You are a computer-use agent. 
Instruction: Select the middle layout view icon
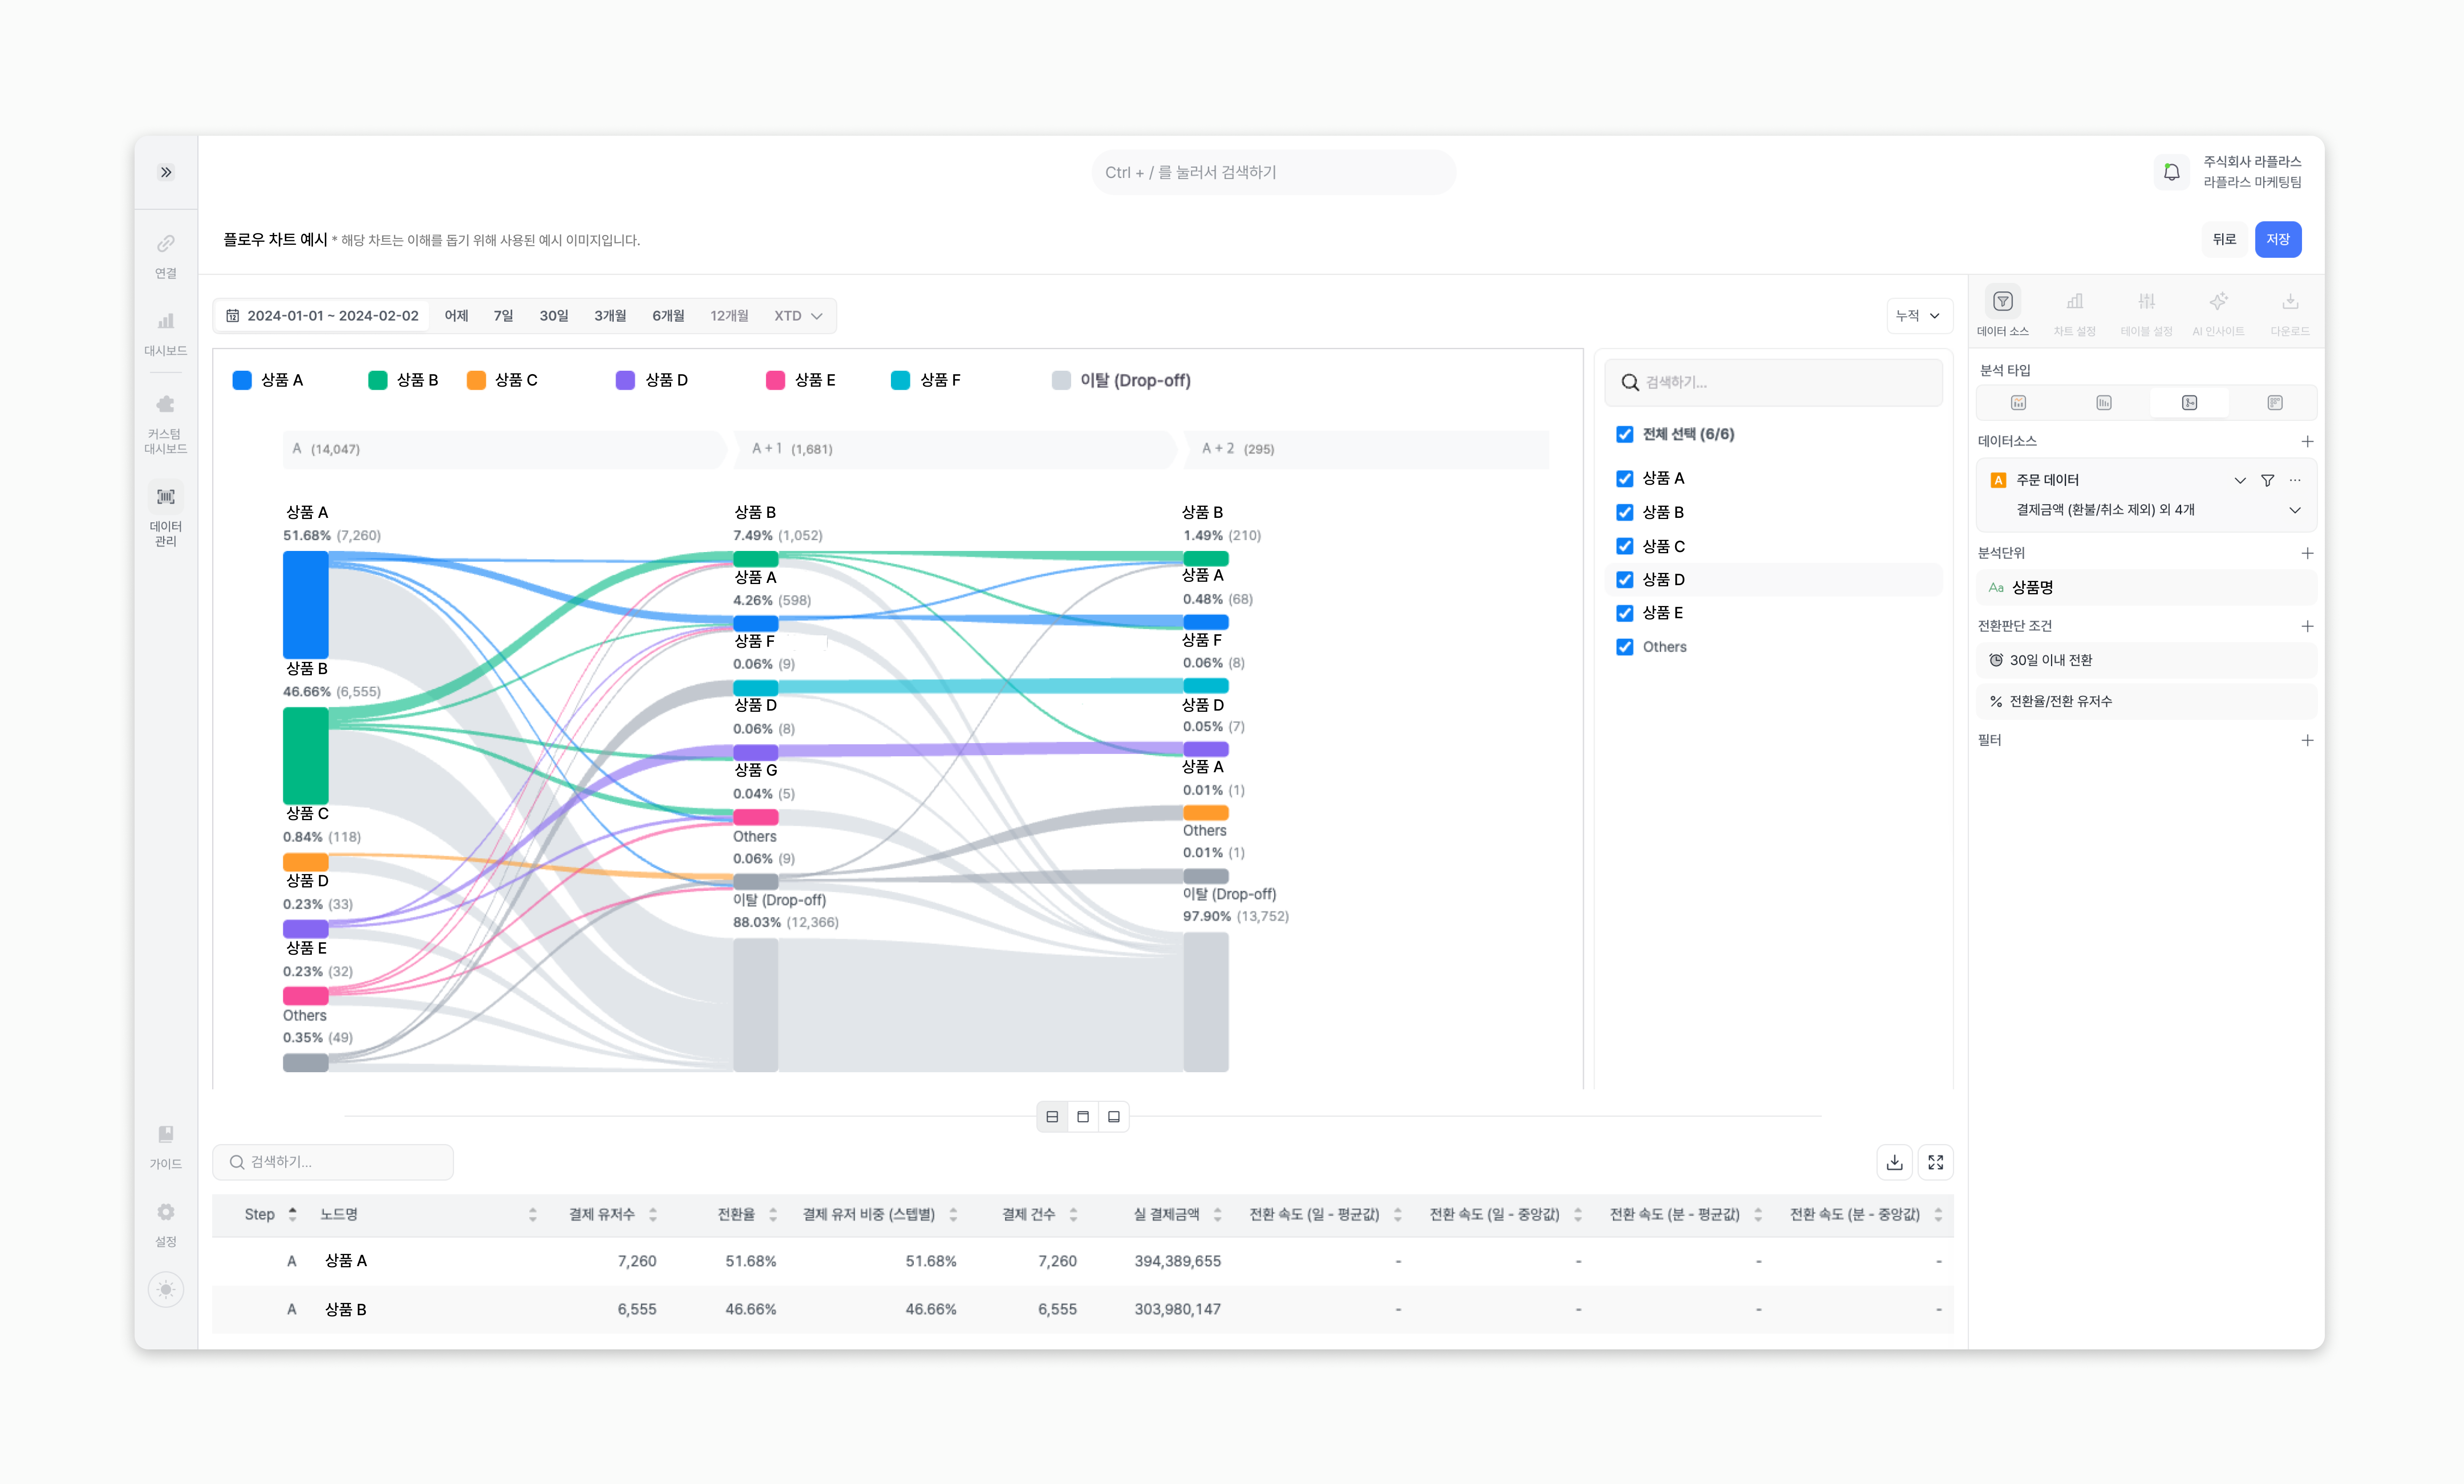click(x=1083, y=1117)
